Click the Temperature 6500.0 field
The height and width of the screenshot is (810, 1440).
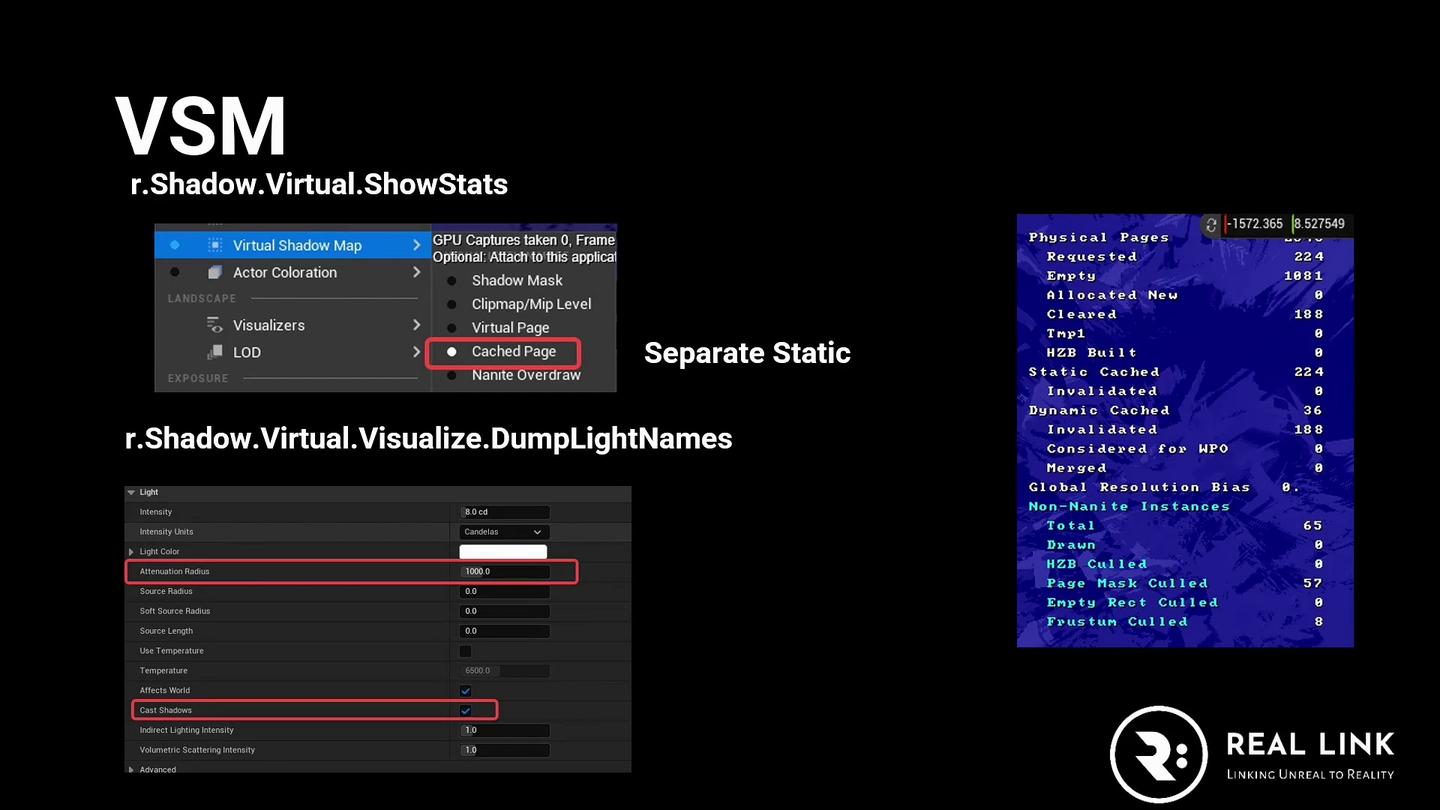point(504,671)
